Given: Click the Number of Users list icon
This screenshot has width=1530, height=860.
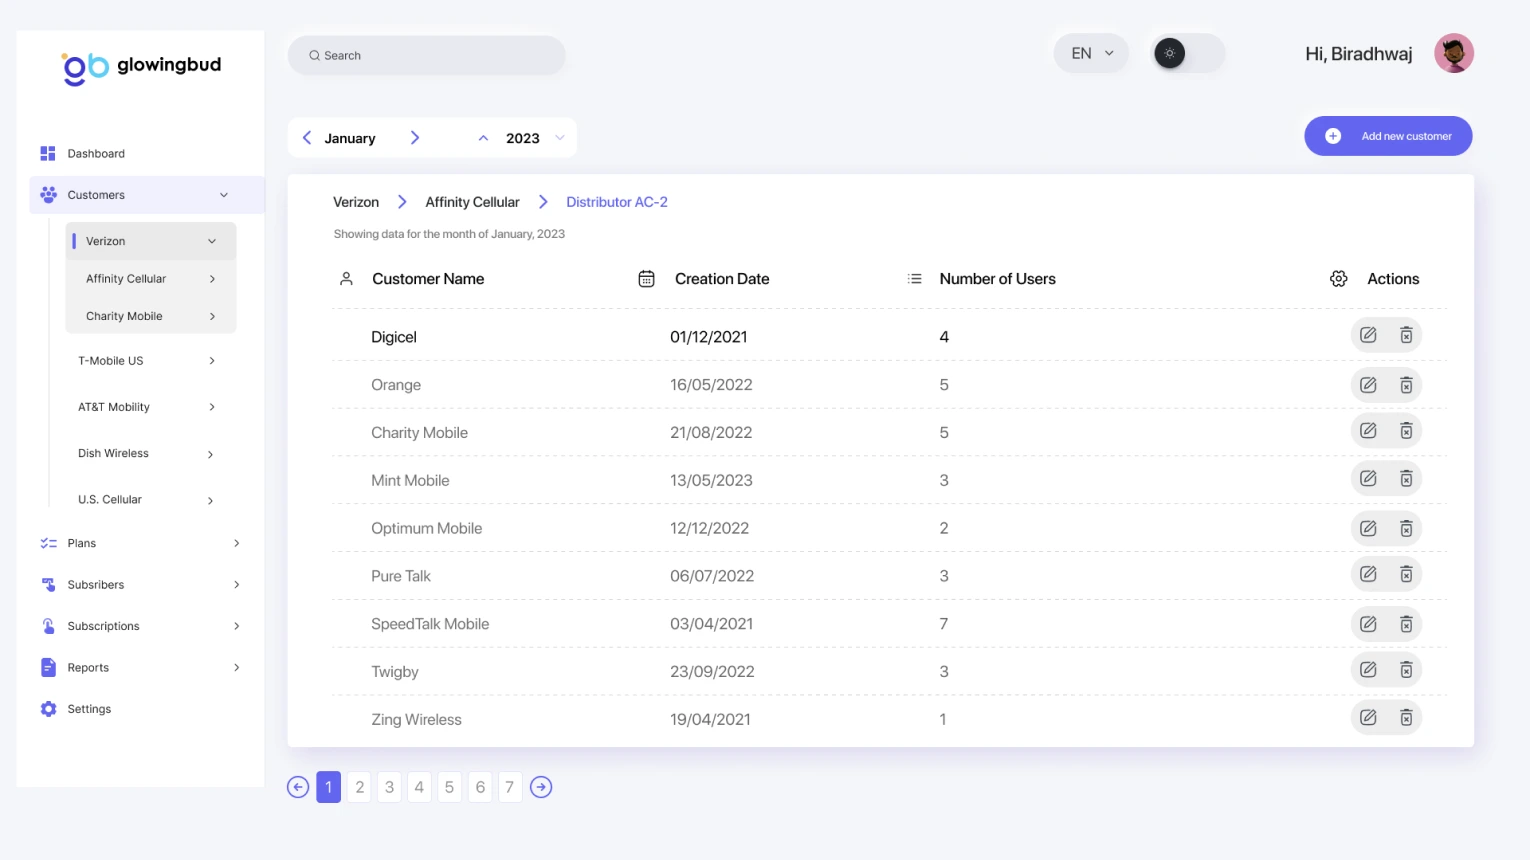Looking at the screenshot, I should [914, 279].
